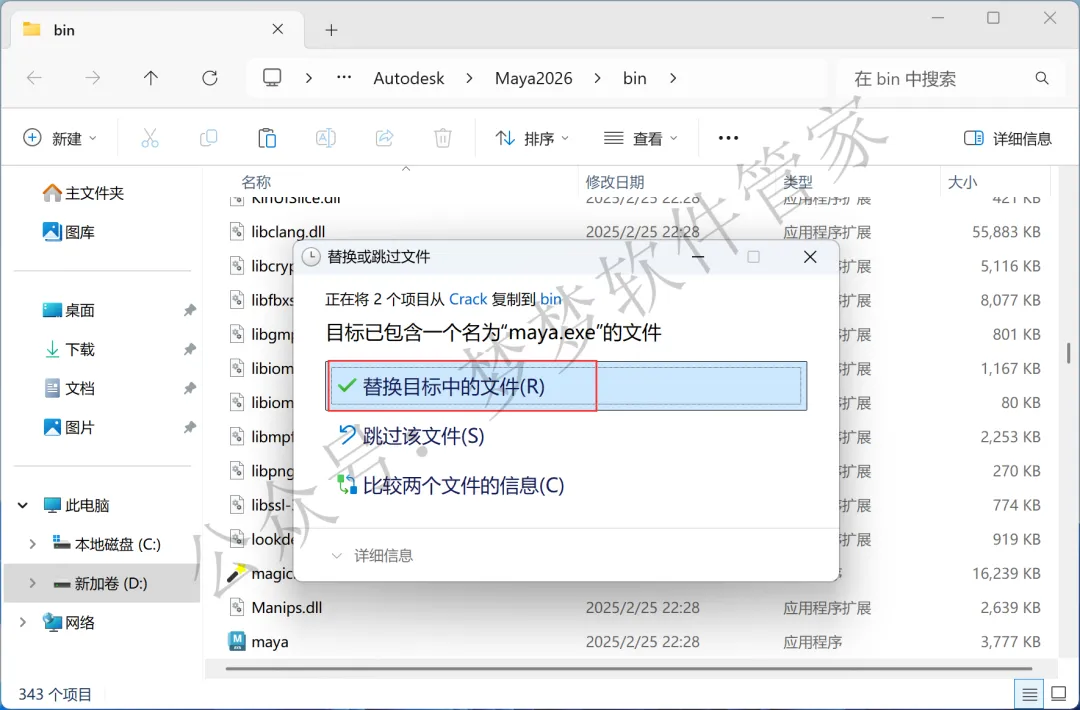Open the View (查看) dropdown
This screenshot has width=1080, height=710.
point(641,138)
